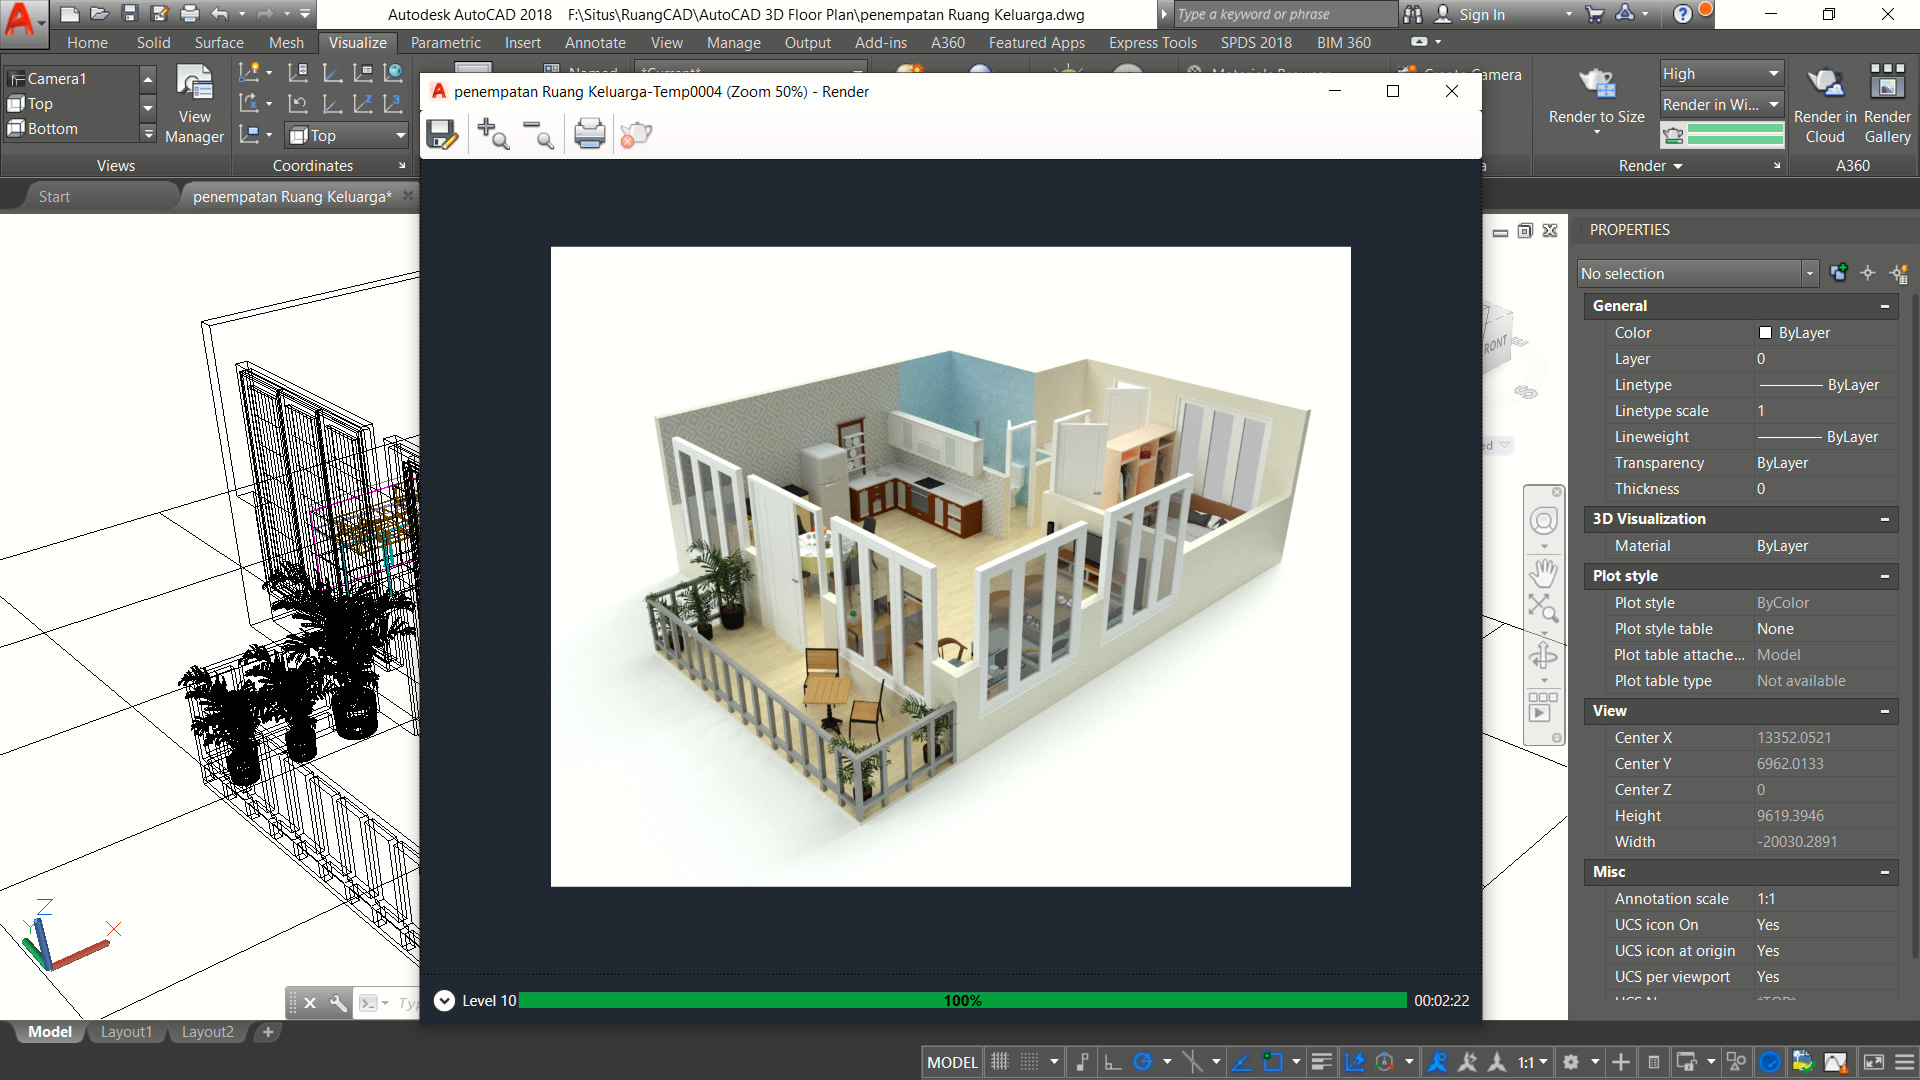The width and height of the screenshot is (1920, 1080).
Task: Select the Render to Size tool
Action: (1595, 95)
